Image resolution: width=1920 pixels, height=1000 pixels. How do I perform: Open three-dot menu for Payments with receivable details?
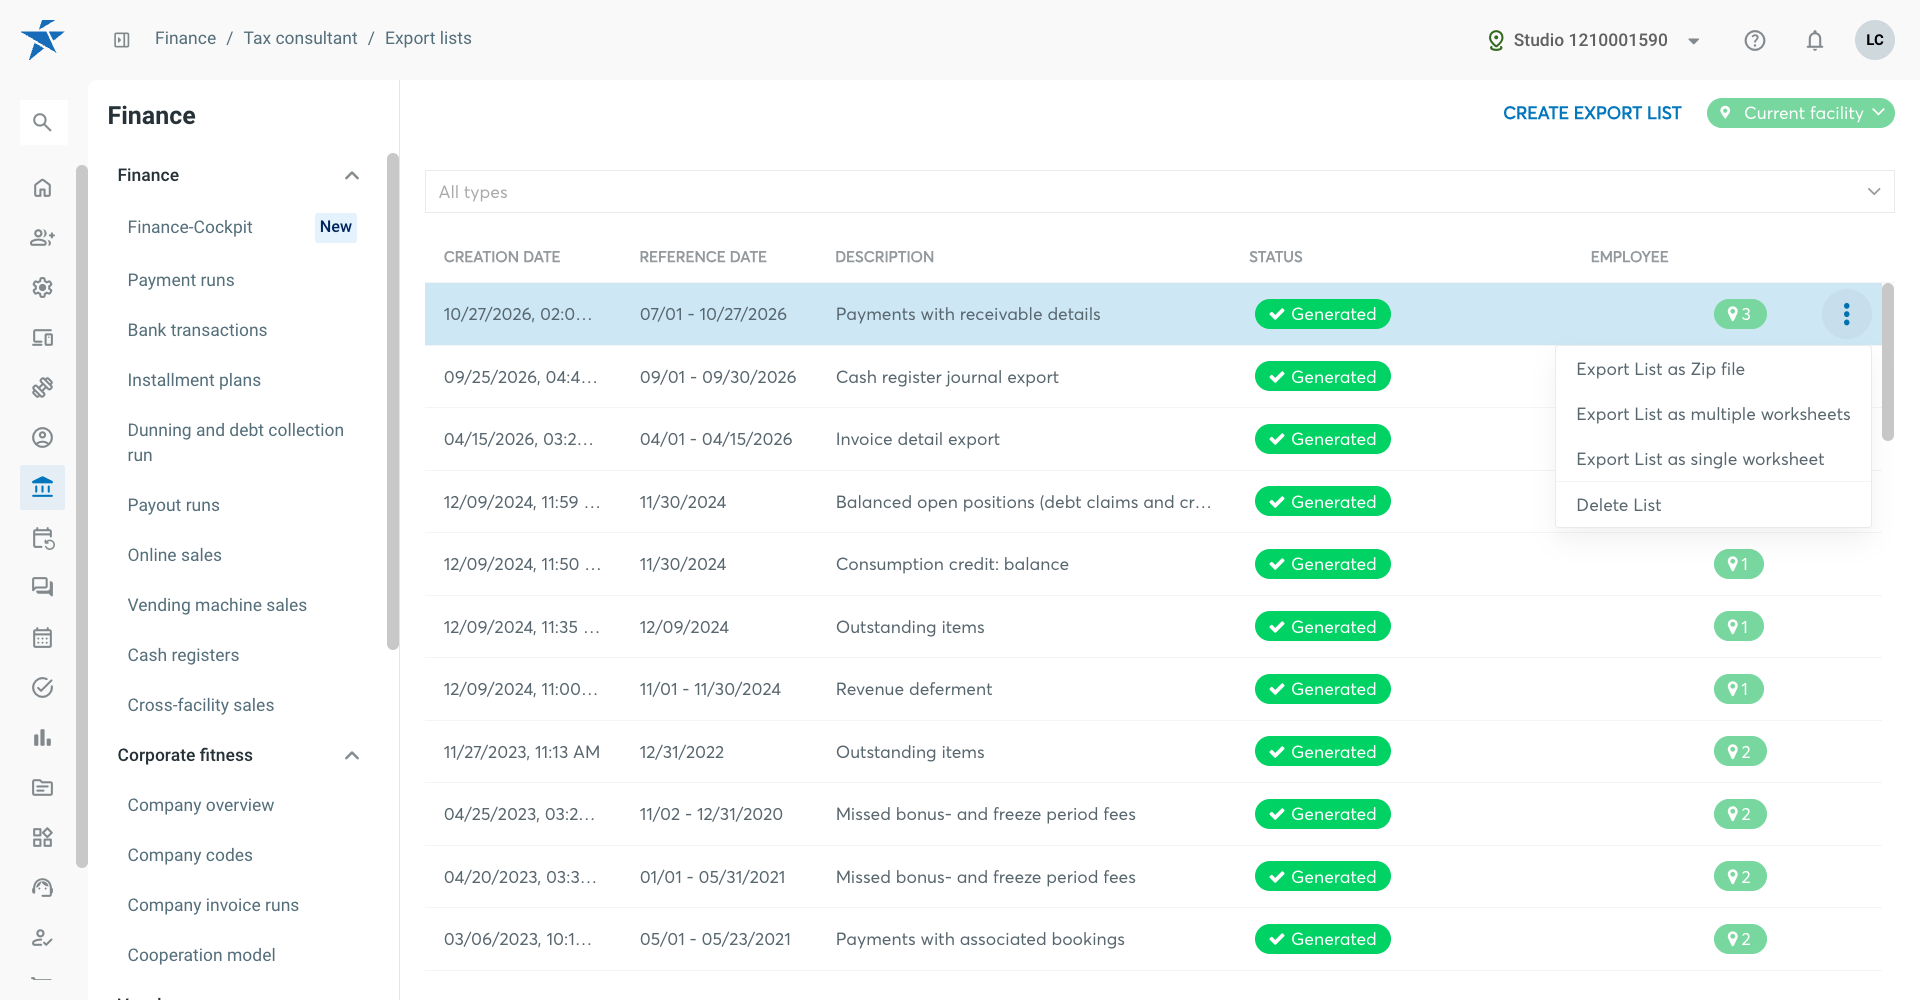tap(1846, 314)
